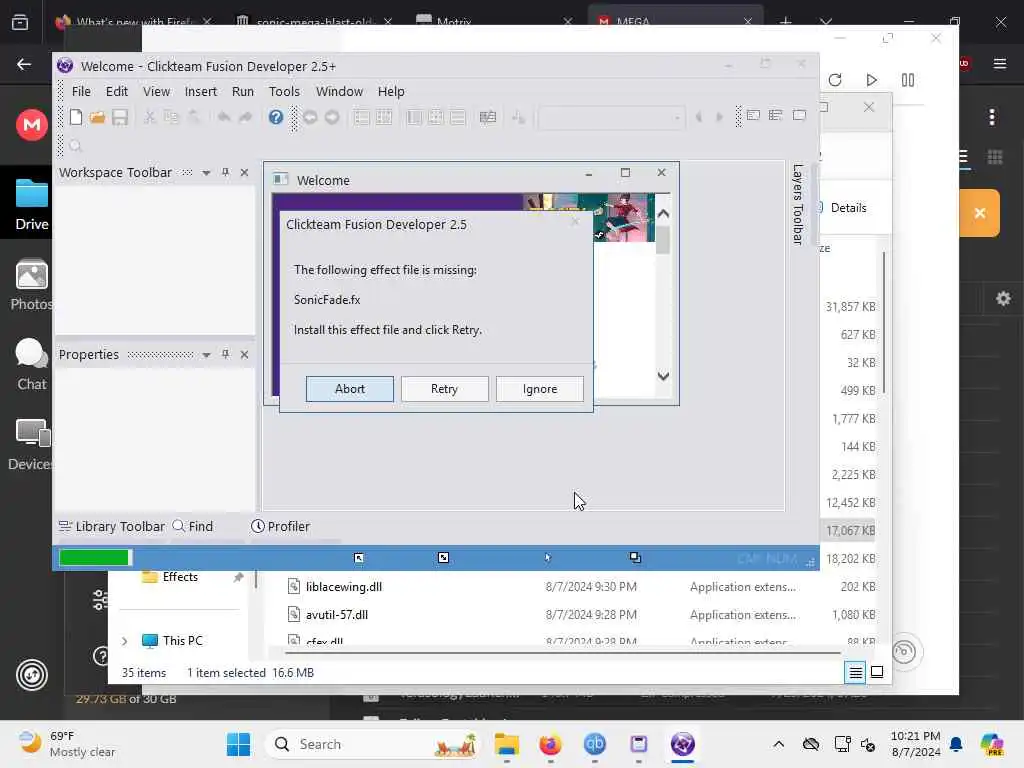Click Ignore in the missing effect dialog
The image size is (1024, 768).
point(539,389)
